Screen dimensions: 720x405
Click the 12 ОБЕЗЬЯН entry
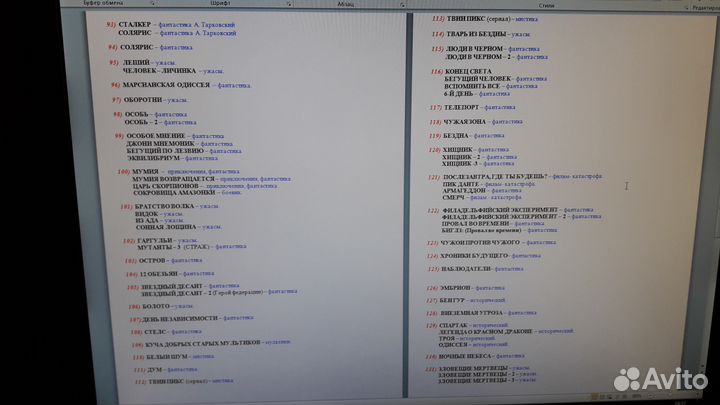coord(156,272)
